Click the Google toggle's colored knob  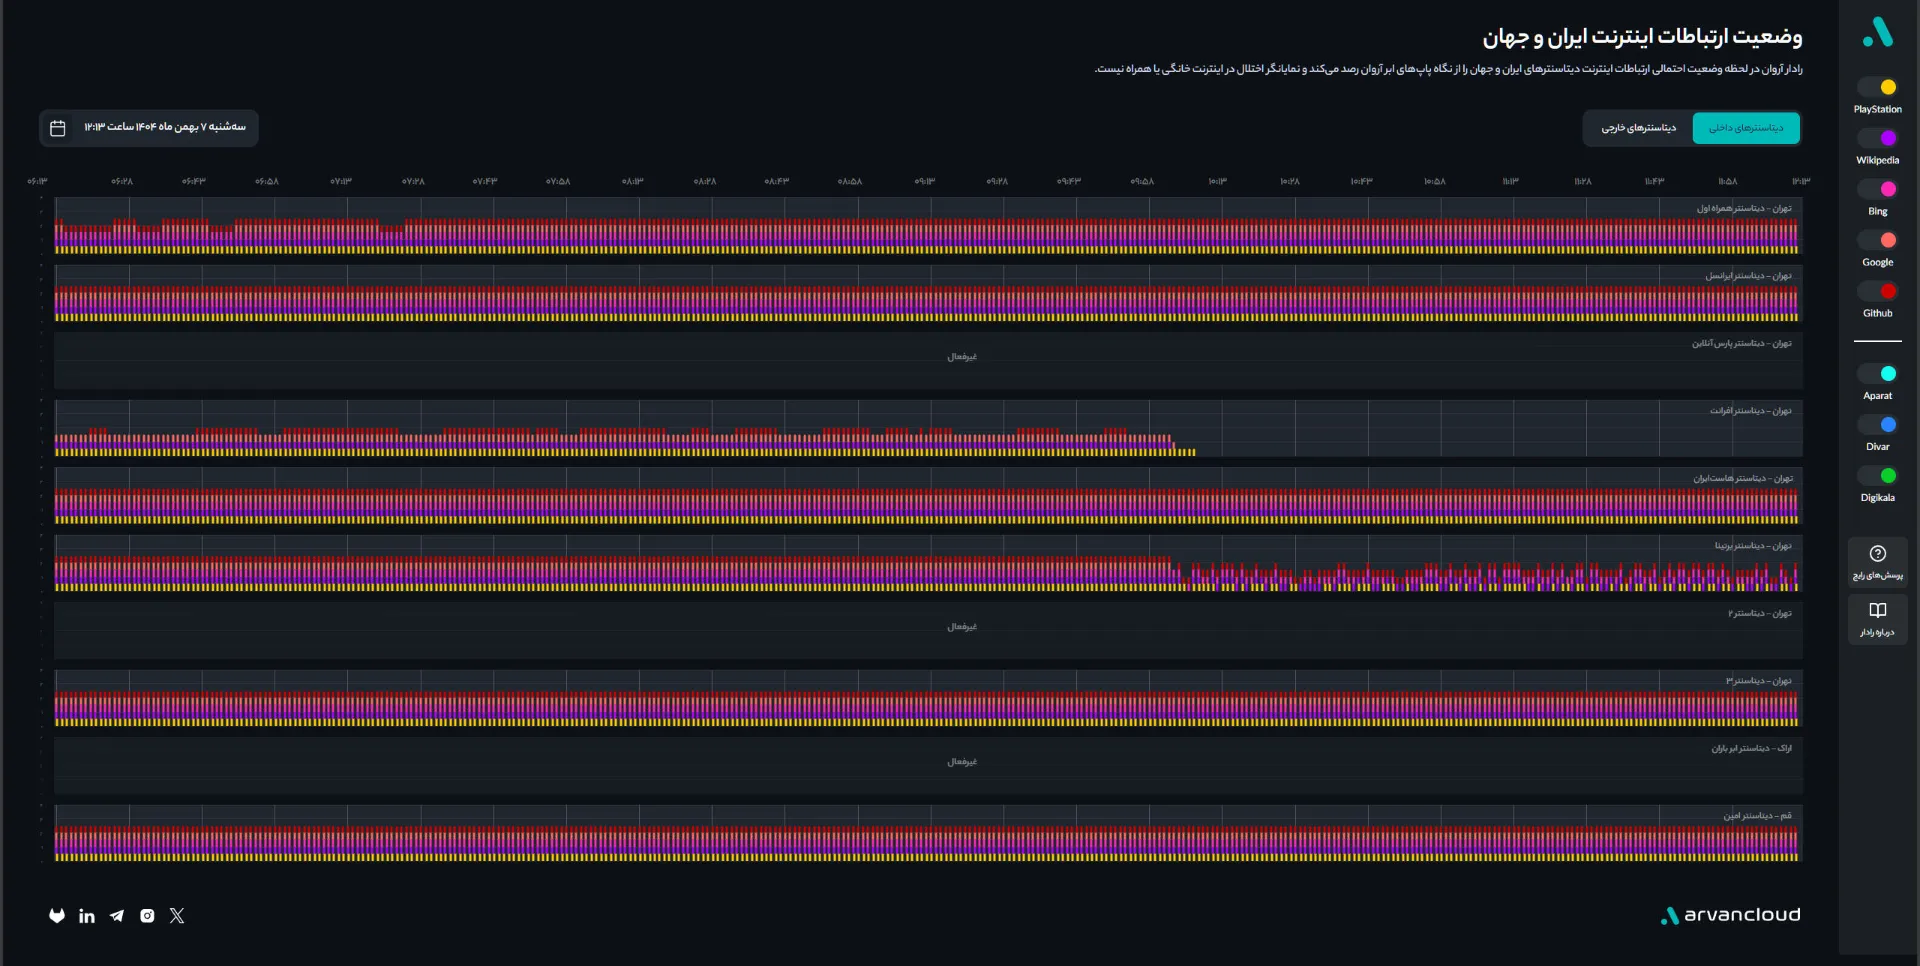[1887, 240]
